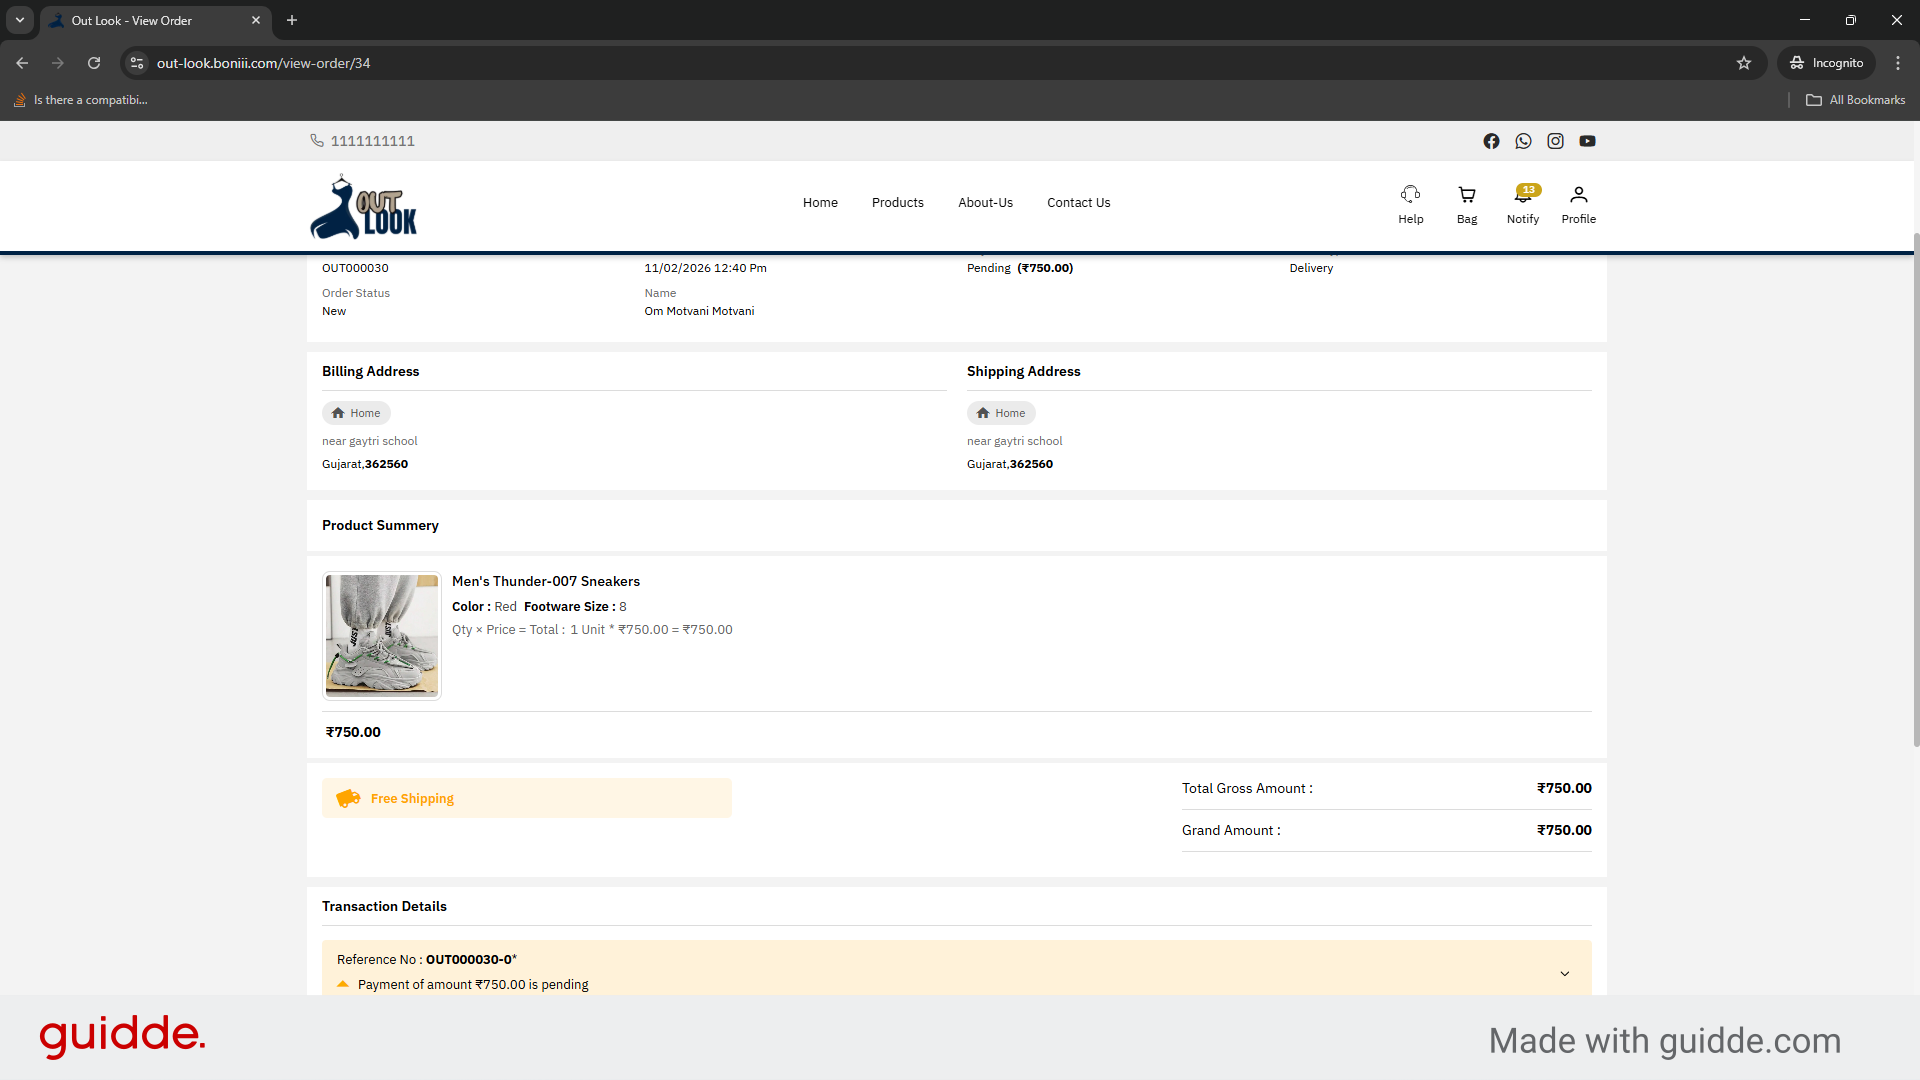
Task: Open the shopping Bag icon
Action: 1466,195
